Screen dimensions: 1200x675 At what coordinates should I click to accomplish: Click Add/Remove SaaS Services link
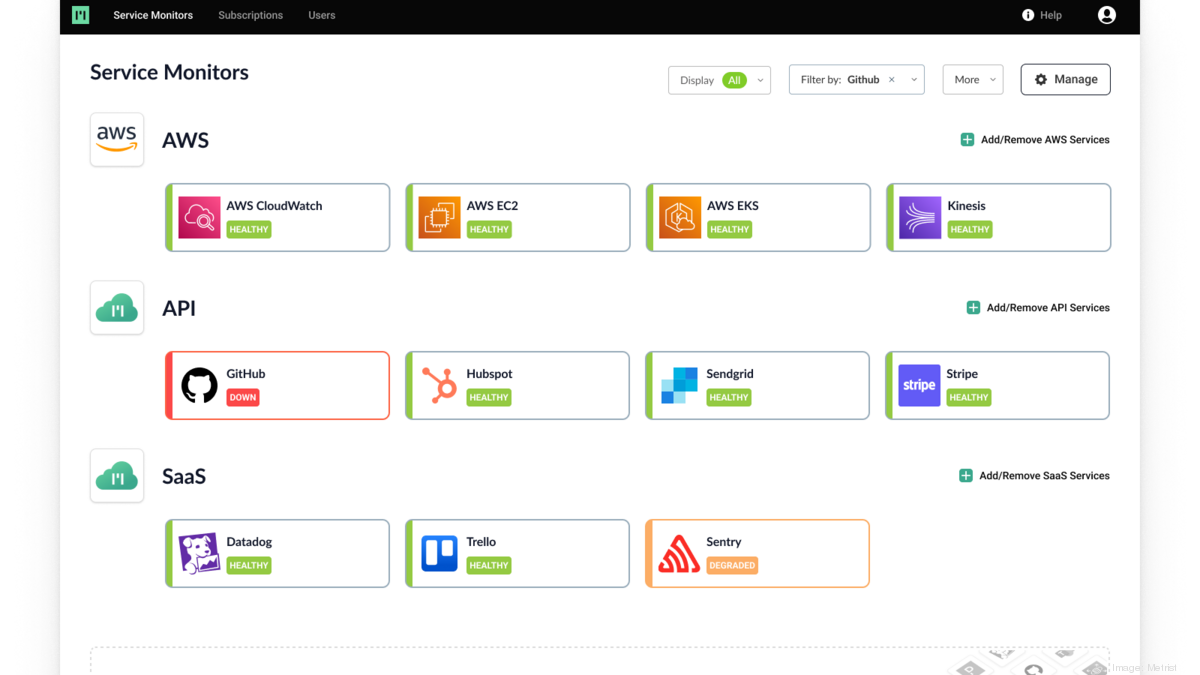[x=1034, y=476]
